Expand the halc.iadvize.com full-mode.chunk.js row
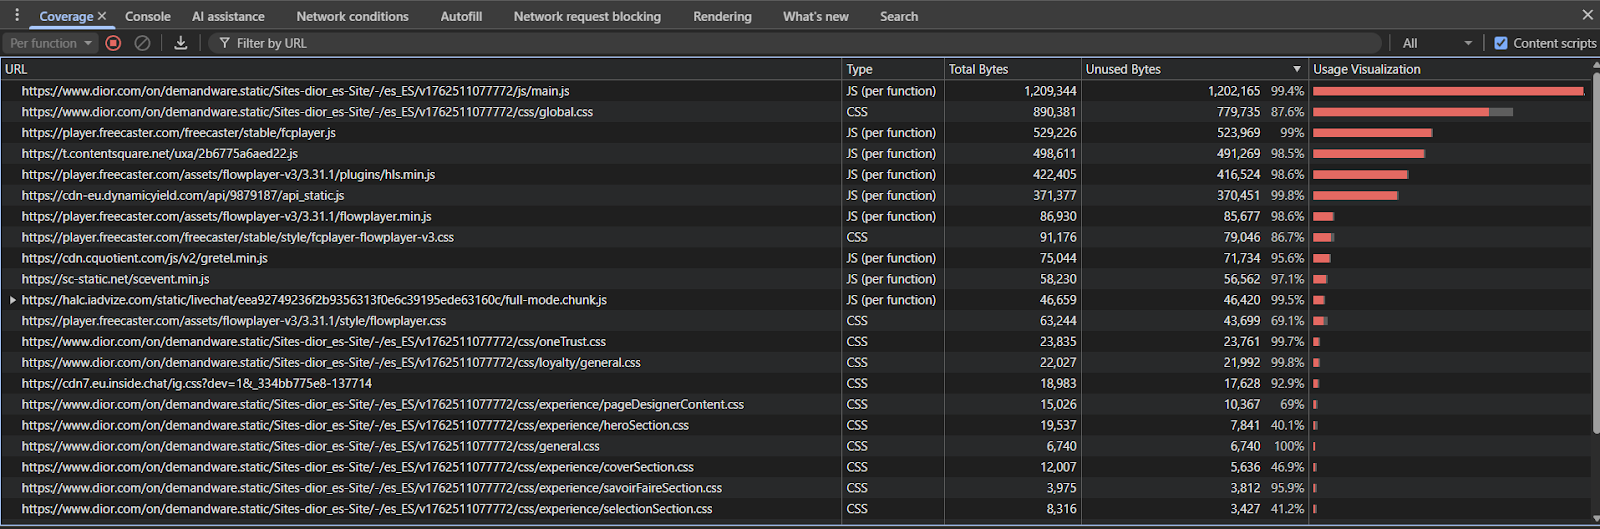 click(x=12, y=300)
